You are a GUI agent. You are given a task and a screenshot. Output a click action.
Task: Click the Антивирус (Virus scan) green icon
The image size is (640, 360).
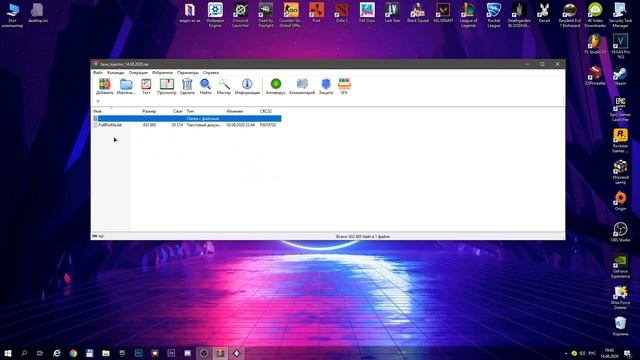[276, 87]
